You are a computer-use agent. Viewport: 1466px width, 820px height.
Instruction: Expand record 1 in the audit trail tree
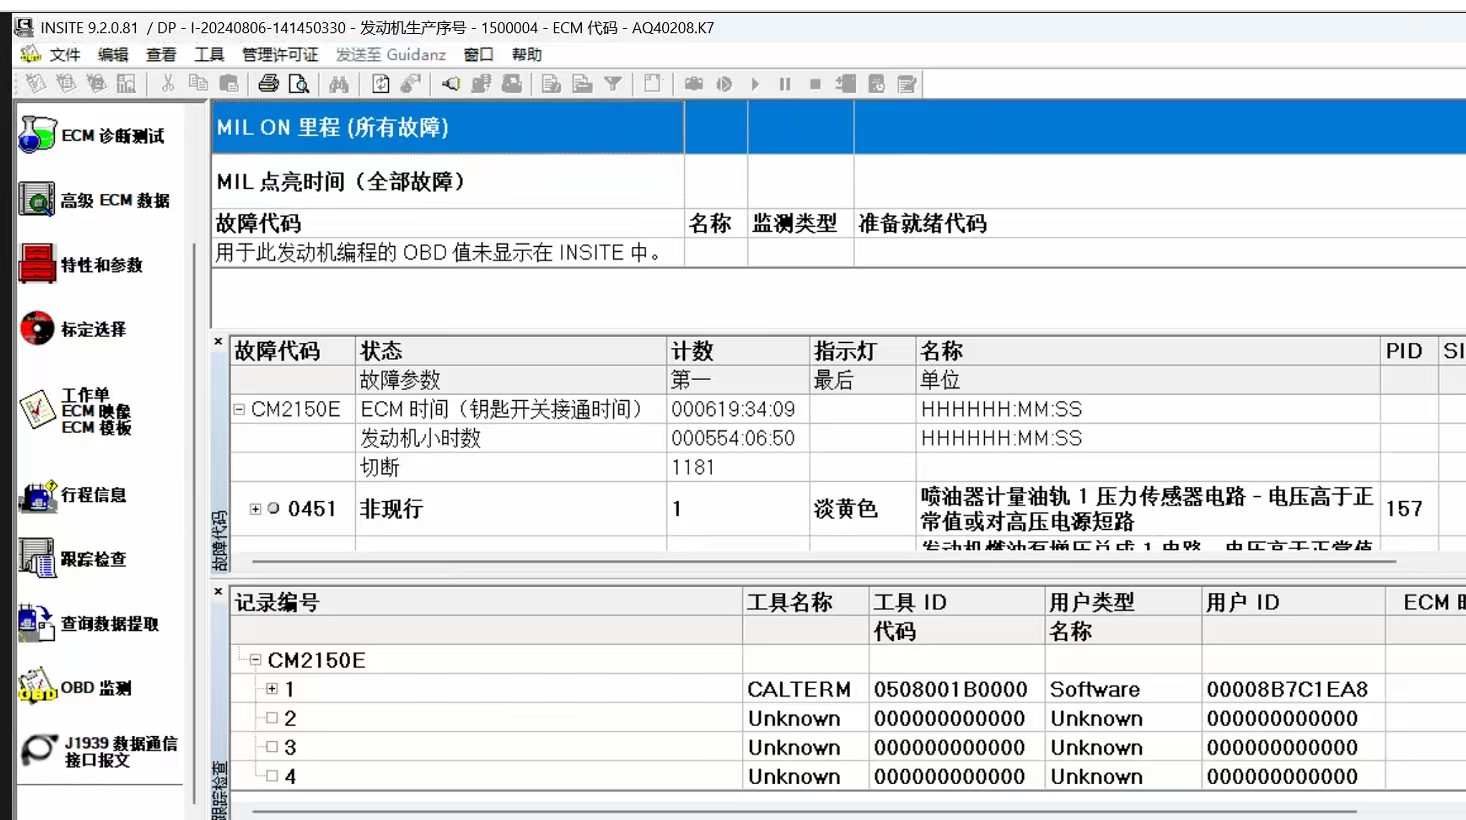tap(272, 689)
